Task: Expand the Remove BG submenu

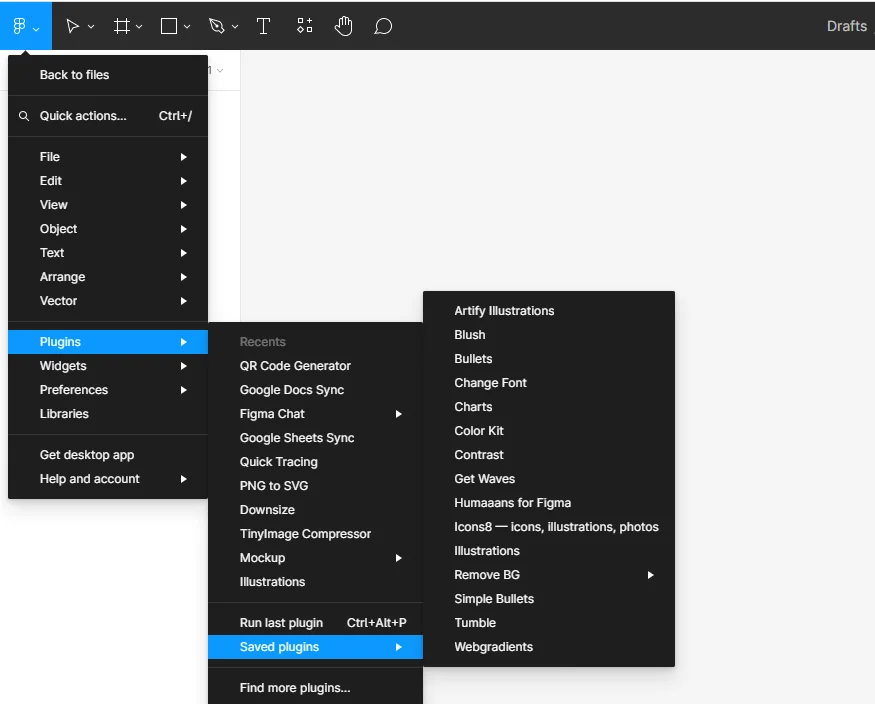Action: click(x=650, y=575)
